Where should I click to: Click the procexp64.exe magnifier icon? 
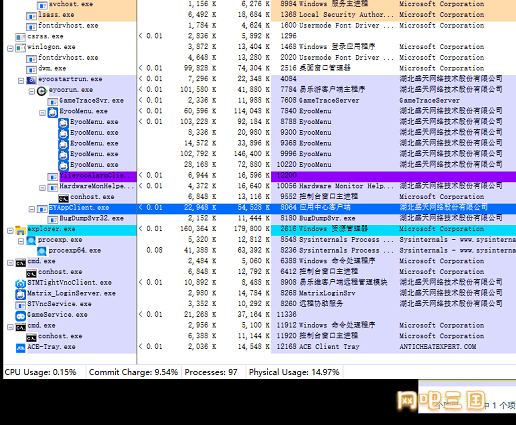pos(42,251)
